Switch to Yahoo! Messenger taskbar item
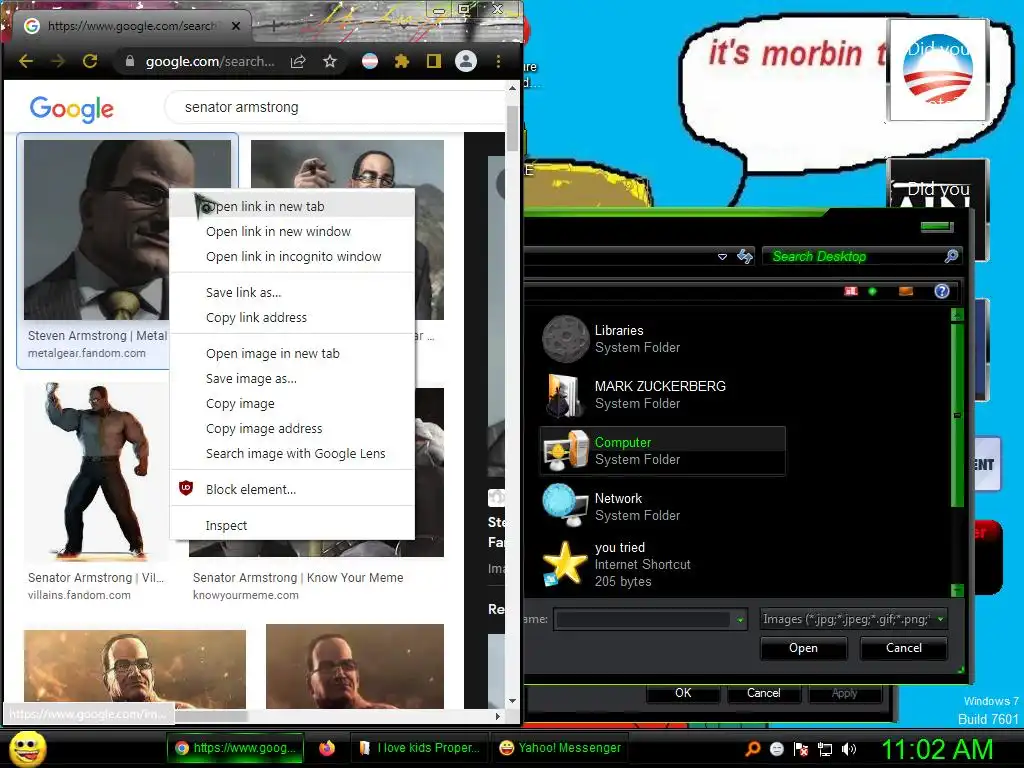The image size is (1024, 768). [560, 748]
